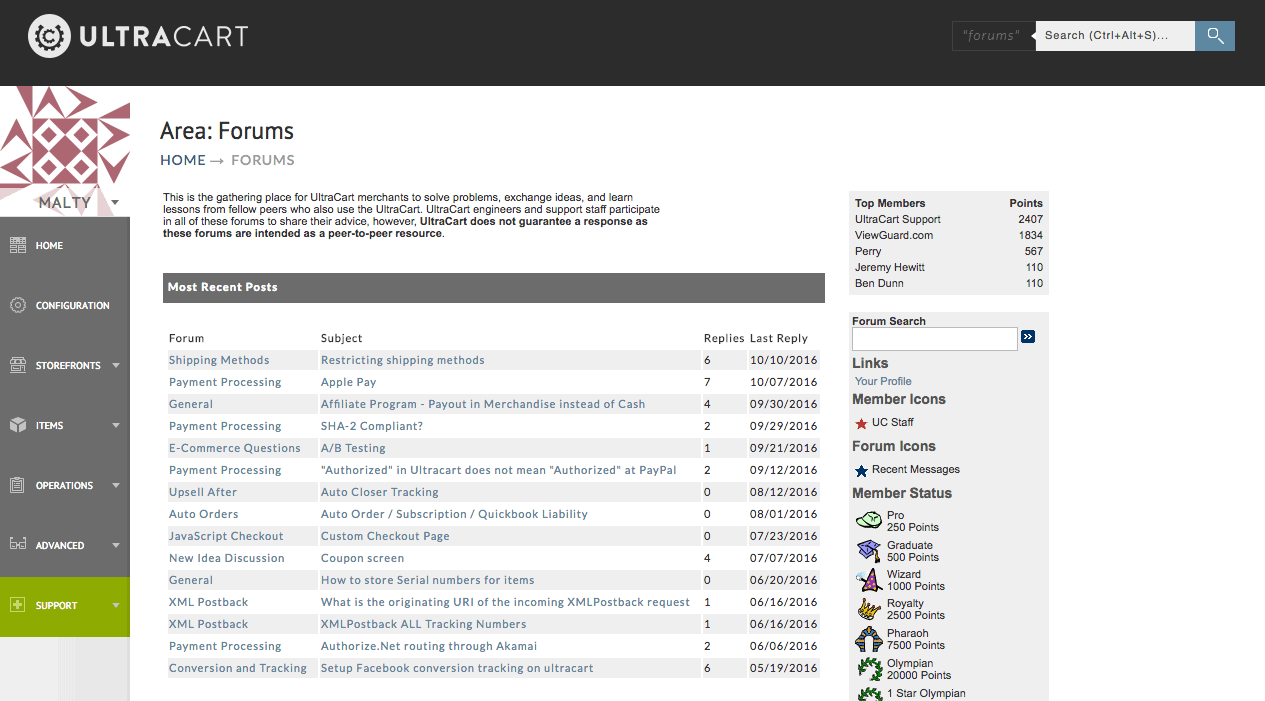The image size is (1265, 701).
Task: Click the Home sidebar icon
Action: [18, 245]
